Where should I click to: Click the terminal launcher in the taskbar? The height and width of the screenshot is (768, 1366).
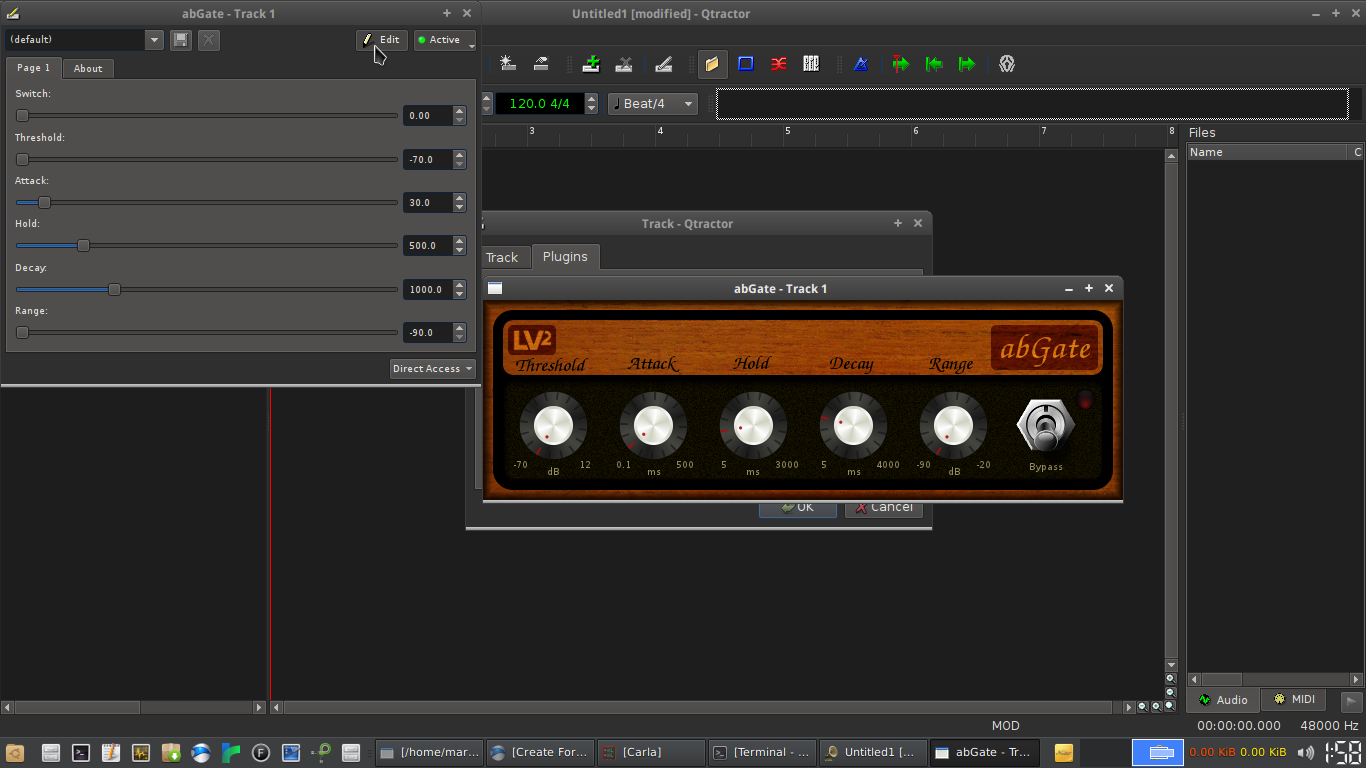81,753
